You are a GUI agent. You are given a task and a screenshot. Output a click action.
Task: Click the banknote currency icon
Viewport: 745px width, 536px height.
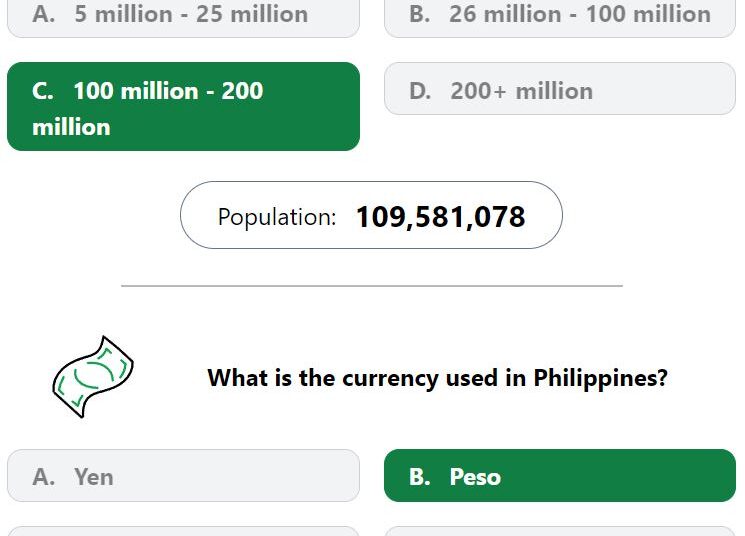(93, 377)
